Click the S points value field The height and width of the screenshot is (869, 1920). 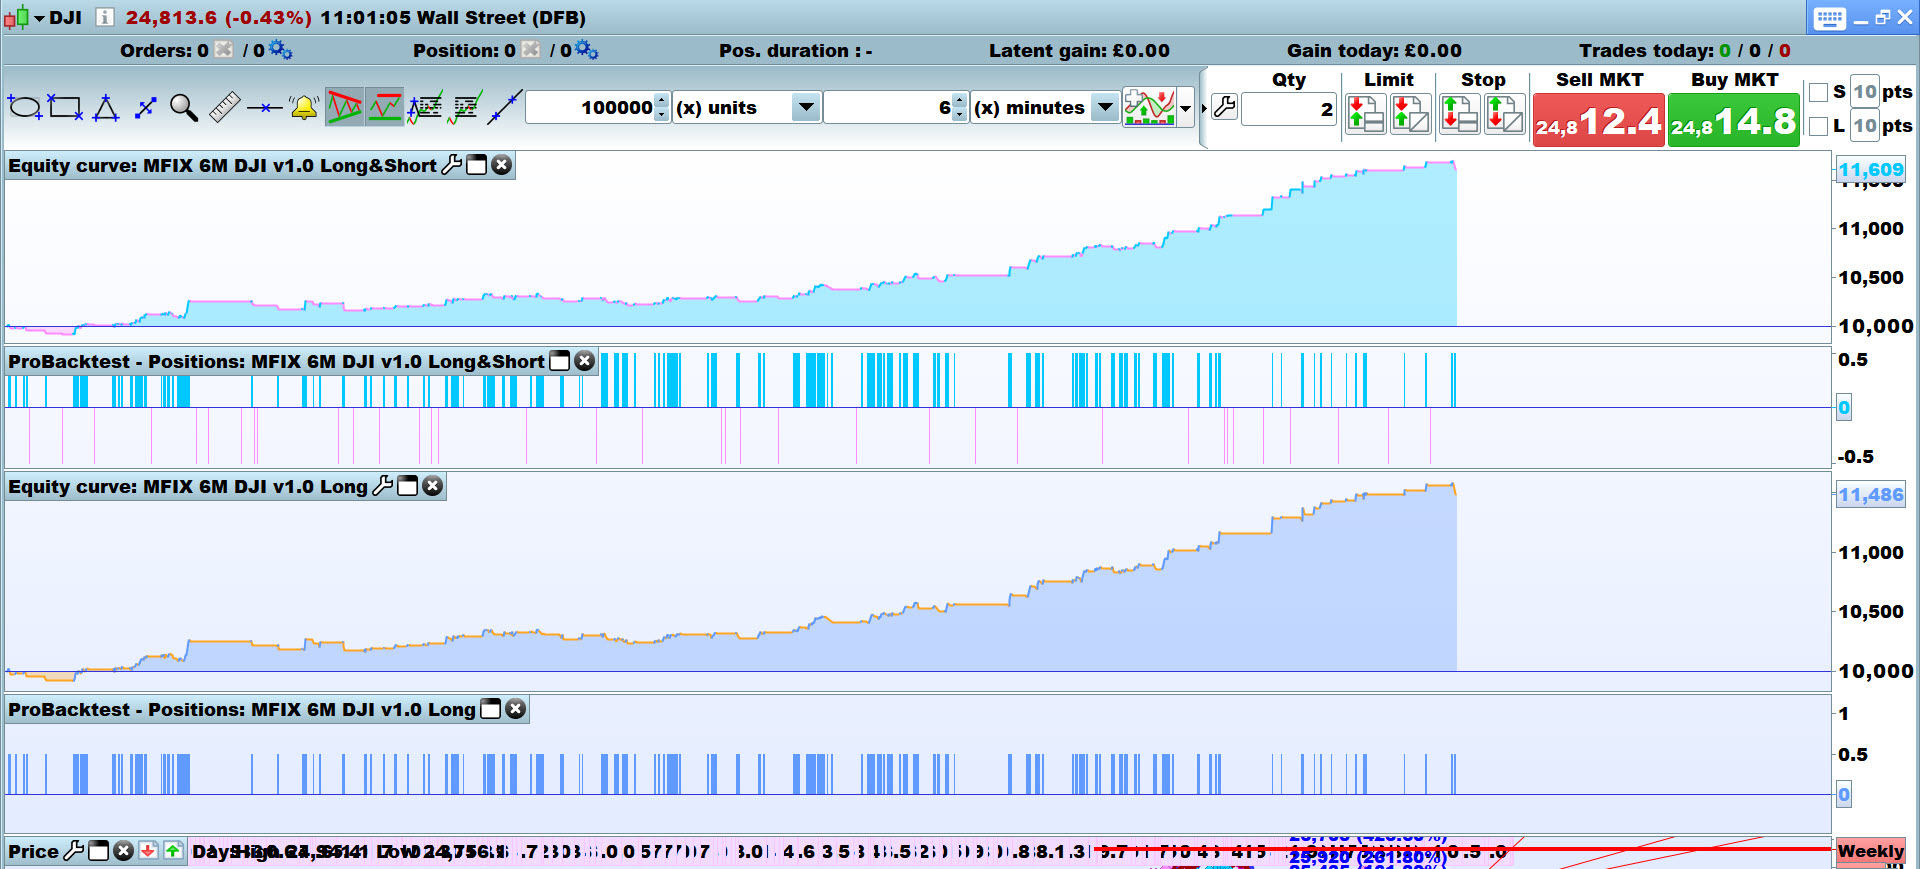(x=1865, y=92)
